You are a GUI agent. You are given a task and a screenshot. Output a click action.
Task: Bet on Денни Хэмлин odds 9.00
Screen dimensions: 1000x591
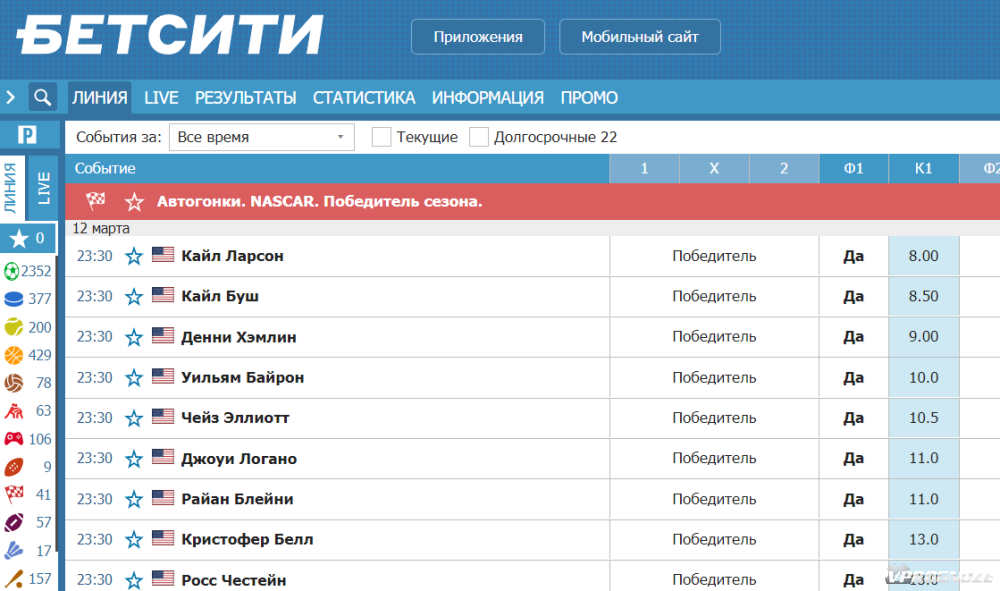(x=923, y=337)
